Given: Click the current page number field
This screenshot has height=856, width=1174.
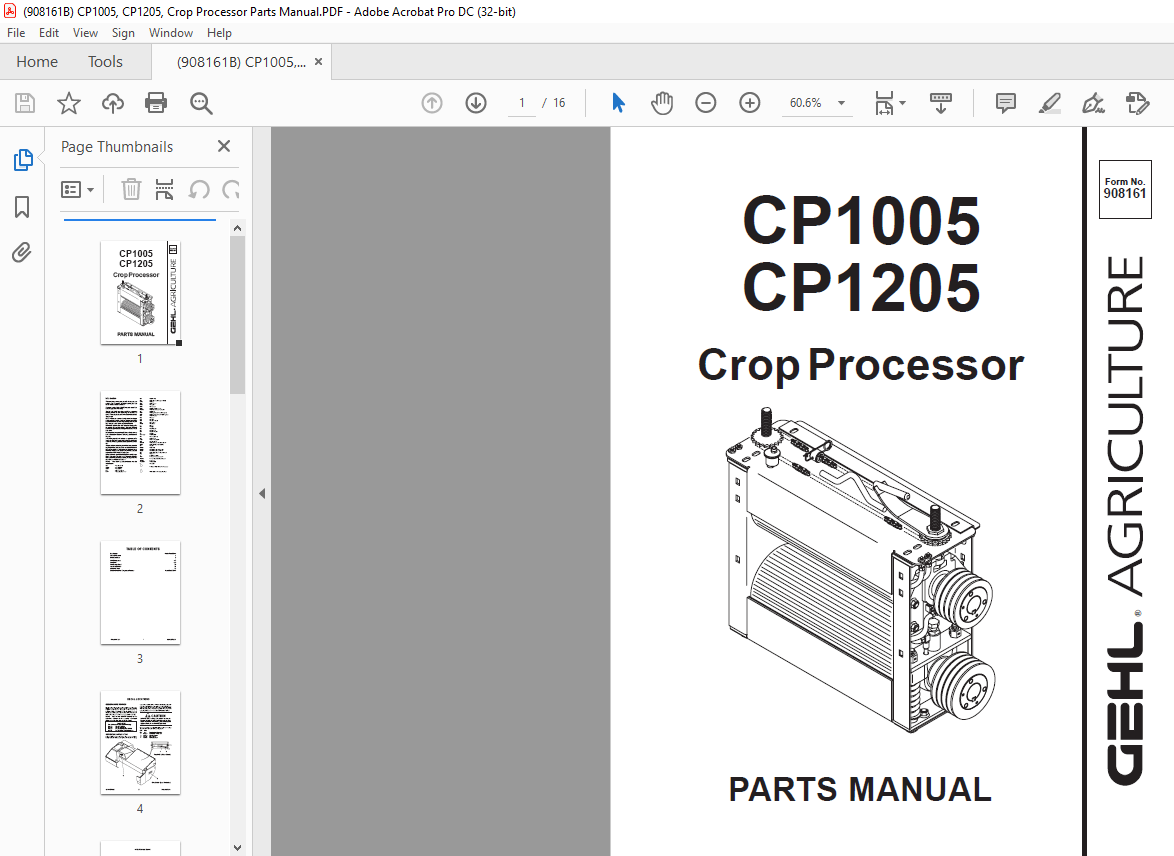Looking at the screenshot, I should [x=521, y=103].
